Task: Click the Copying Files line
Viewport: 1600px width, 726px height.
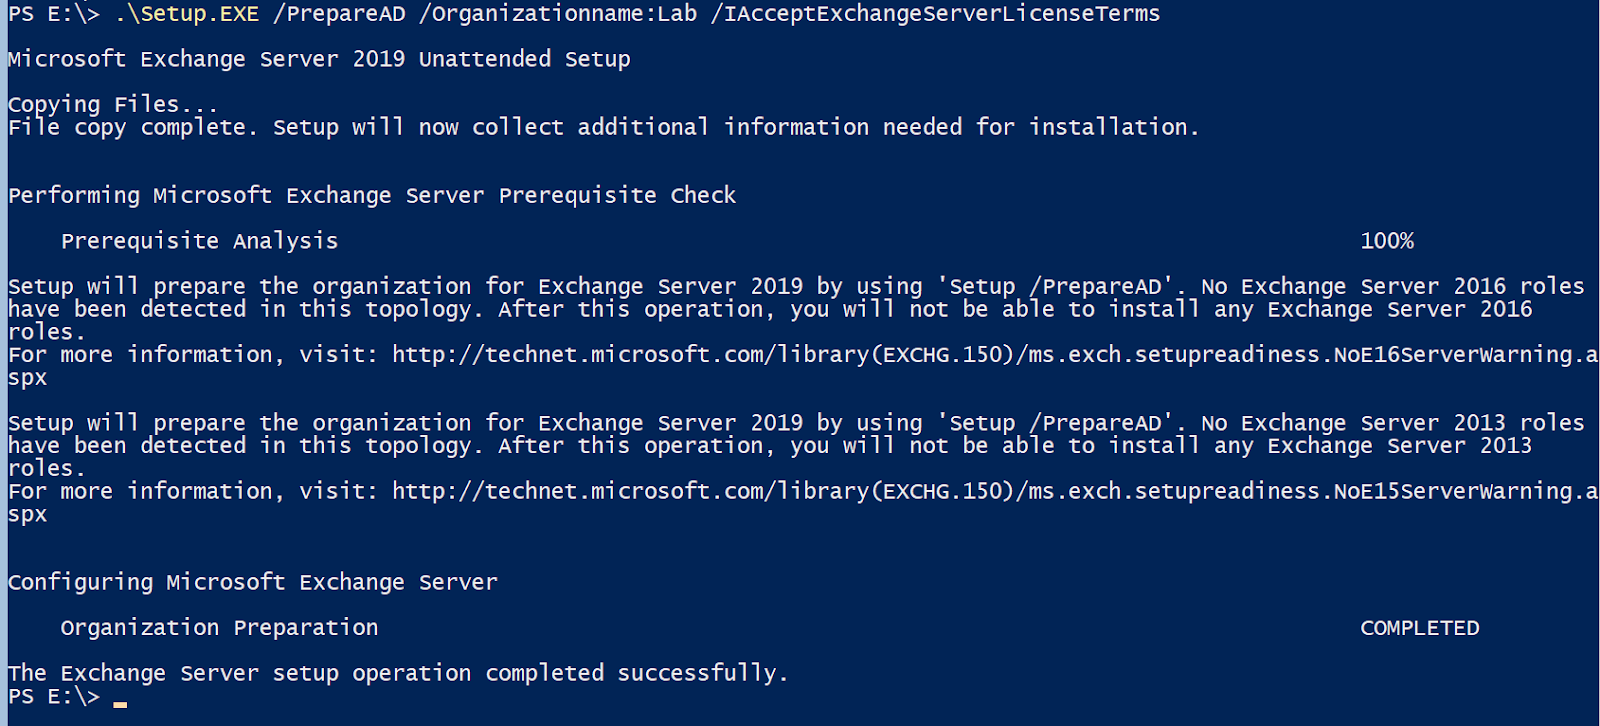Action: click(112, 104)
